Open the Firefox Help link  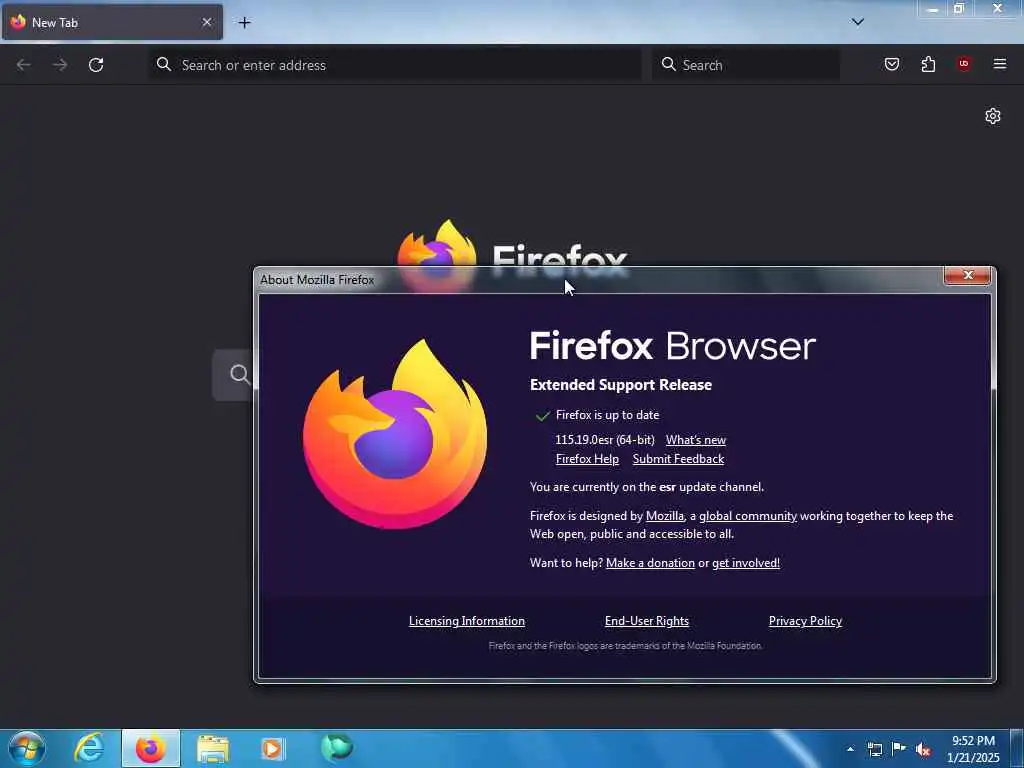coord(587,459)
